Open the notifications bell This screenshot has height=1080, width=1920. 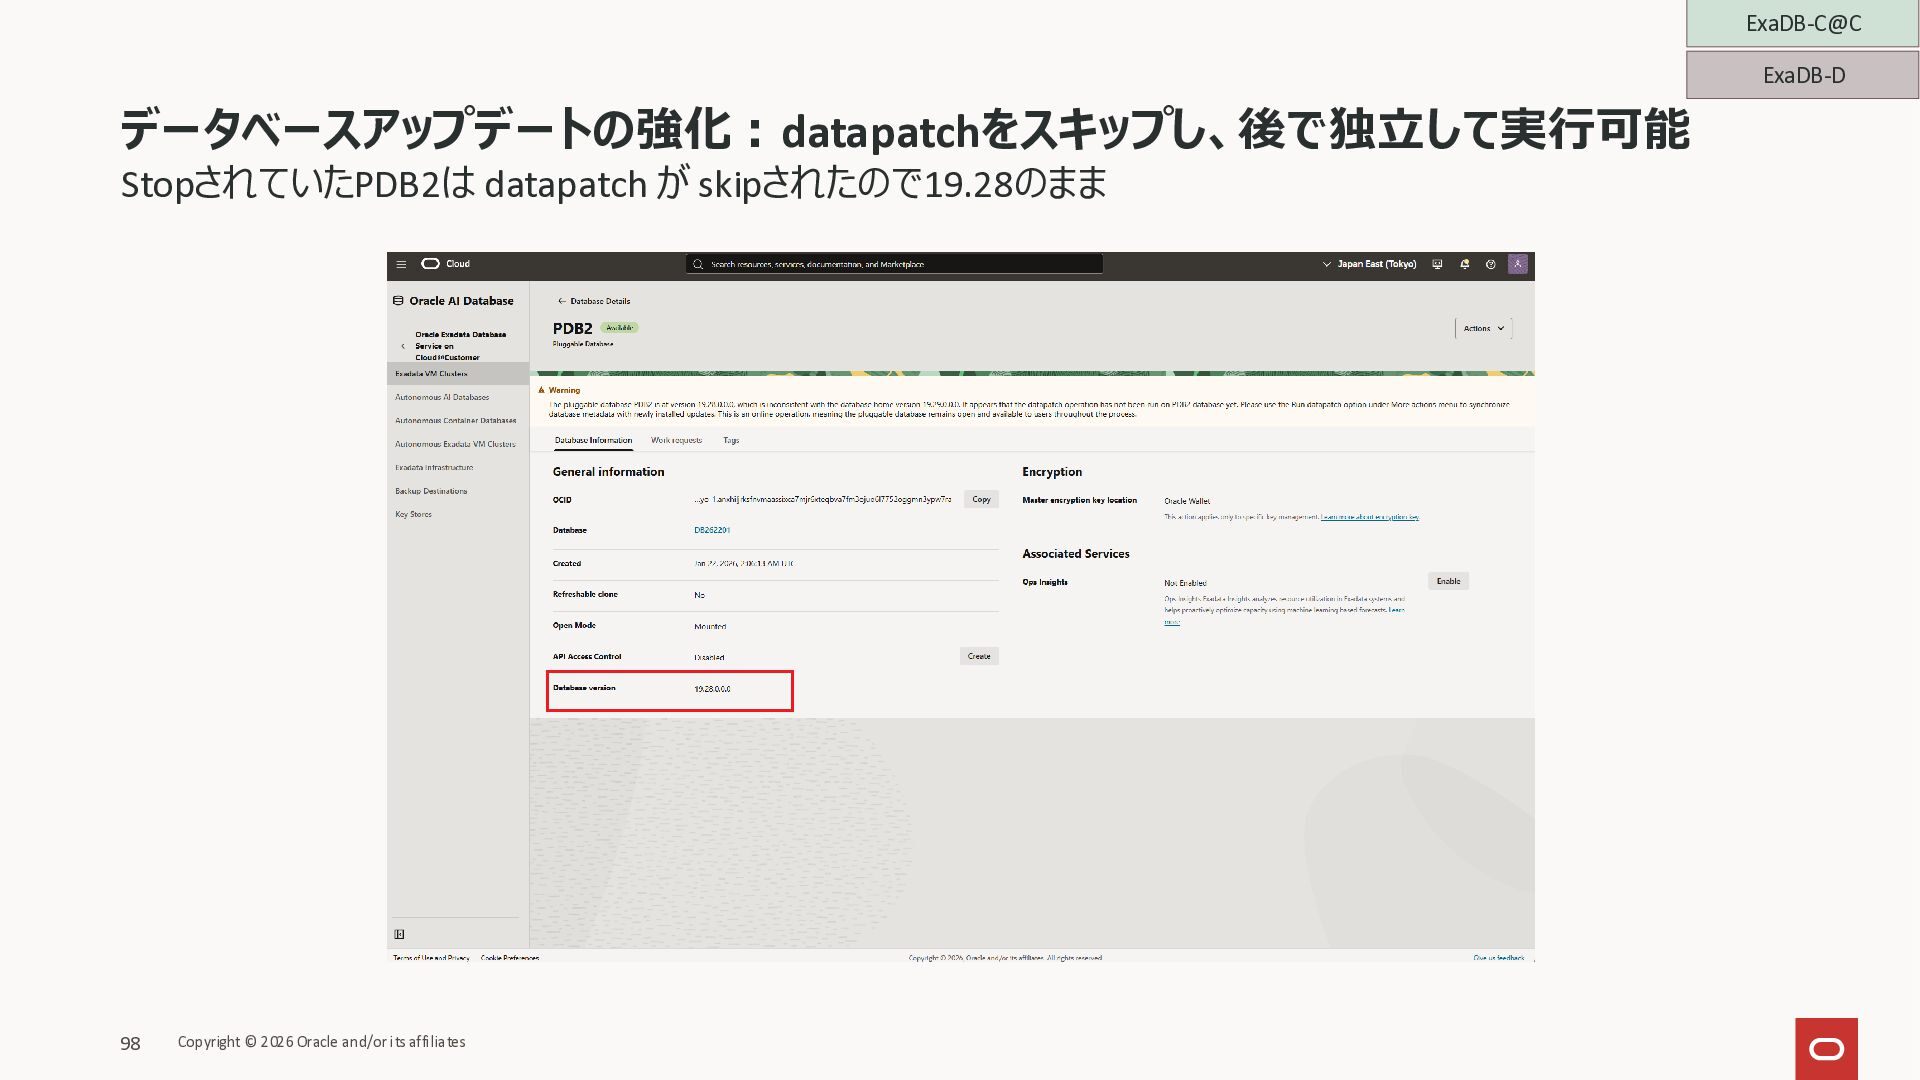[1464, 265]
